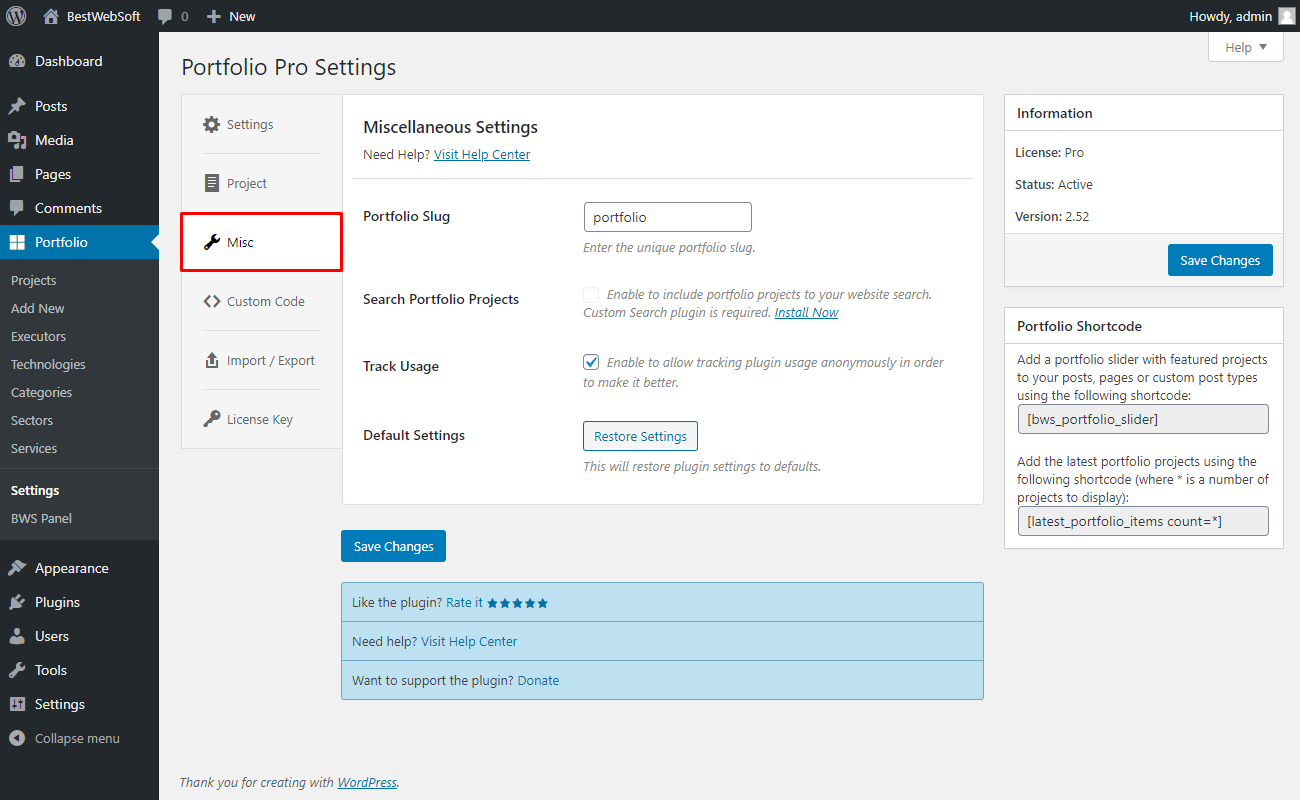Click the Tools wrench icon in sidebar
1300x800 pixels.
(17, 670)
